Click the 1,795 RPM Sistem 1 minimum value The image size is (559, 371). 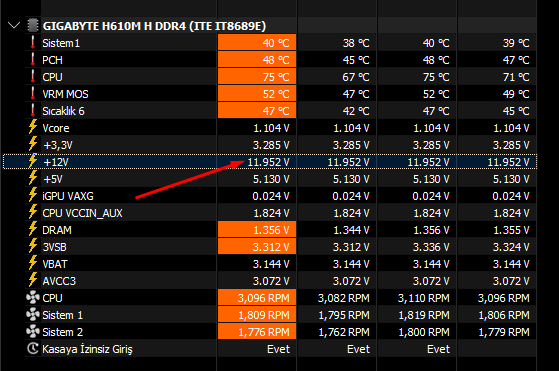point(344,315)
